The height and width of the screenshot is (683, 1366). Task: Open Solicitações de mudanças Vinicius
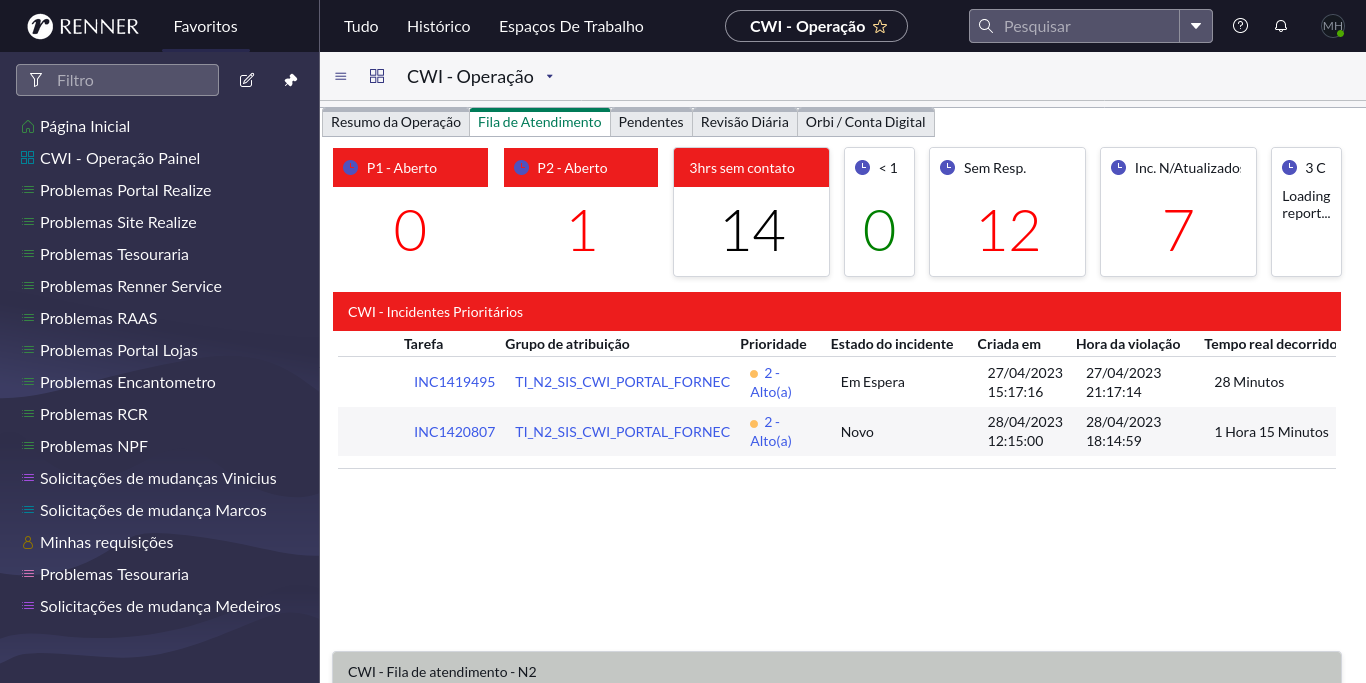click(x=158, y=478)
